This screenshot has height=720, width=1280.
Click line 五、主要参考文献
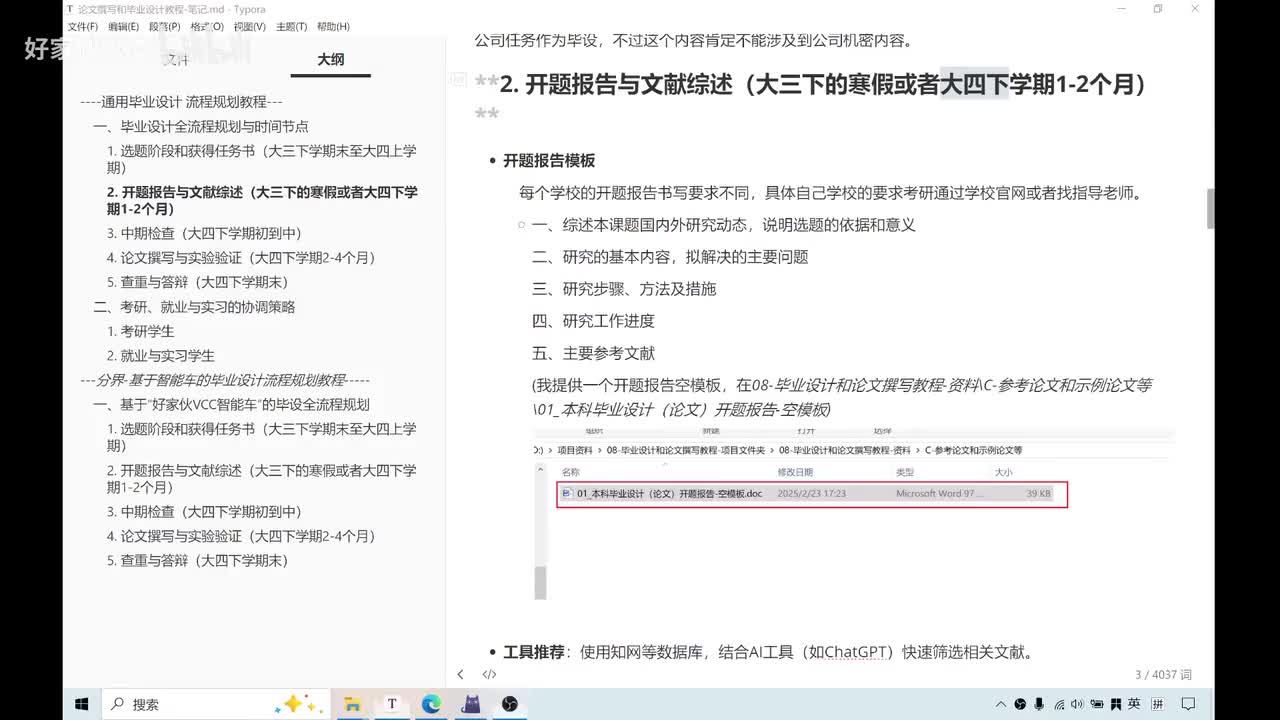tap(593, 353)
